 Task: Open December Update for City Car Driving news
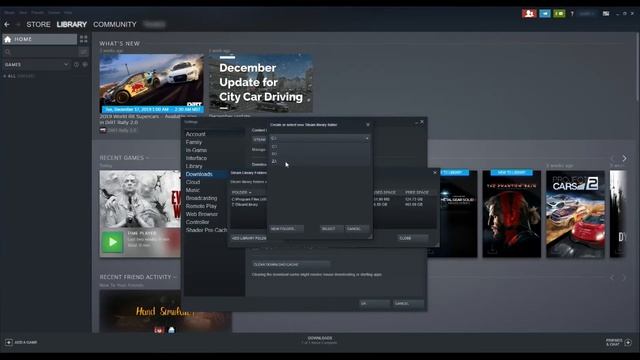260,83
